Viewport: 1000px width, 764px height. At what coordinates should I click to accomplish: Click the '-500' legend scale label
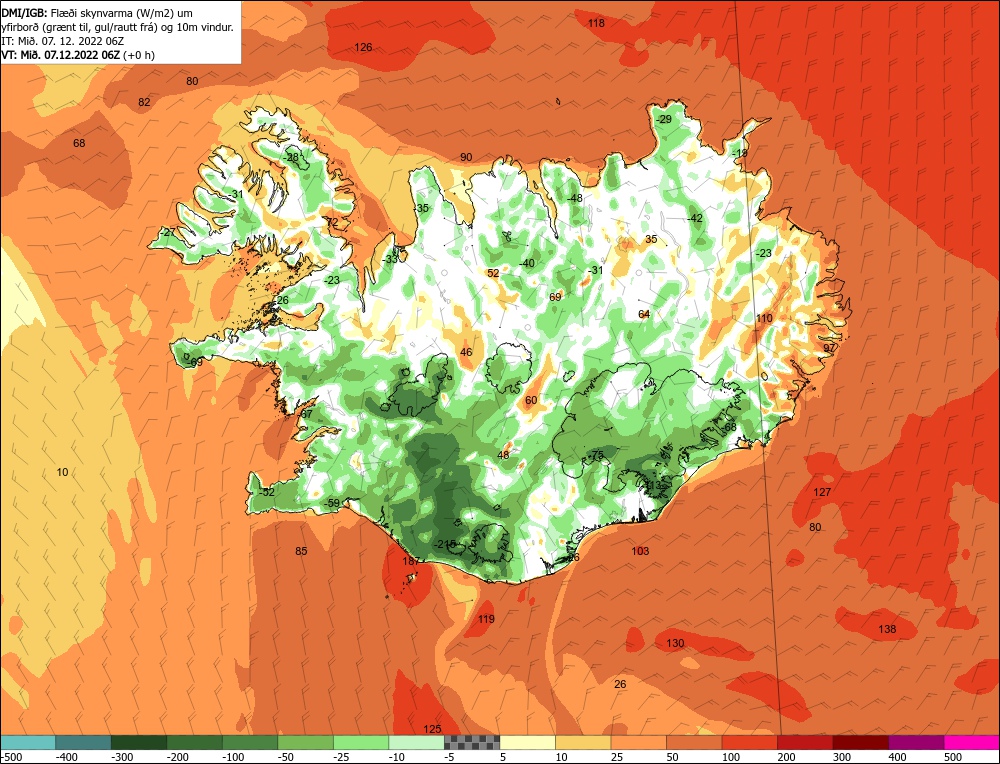click(11, 757)
